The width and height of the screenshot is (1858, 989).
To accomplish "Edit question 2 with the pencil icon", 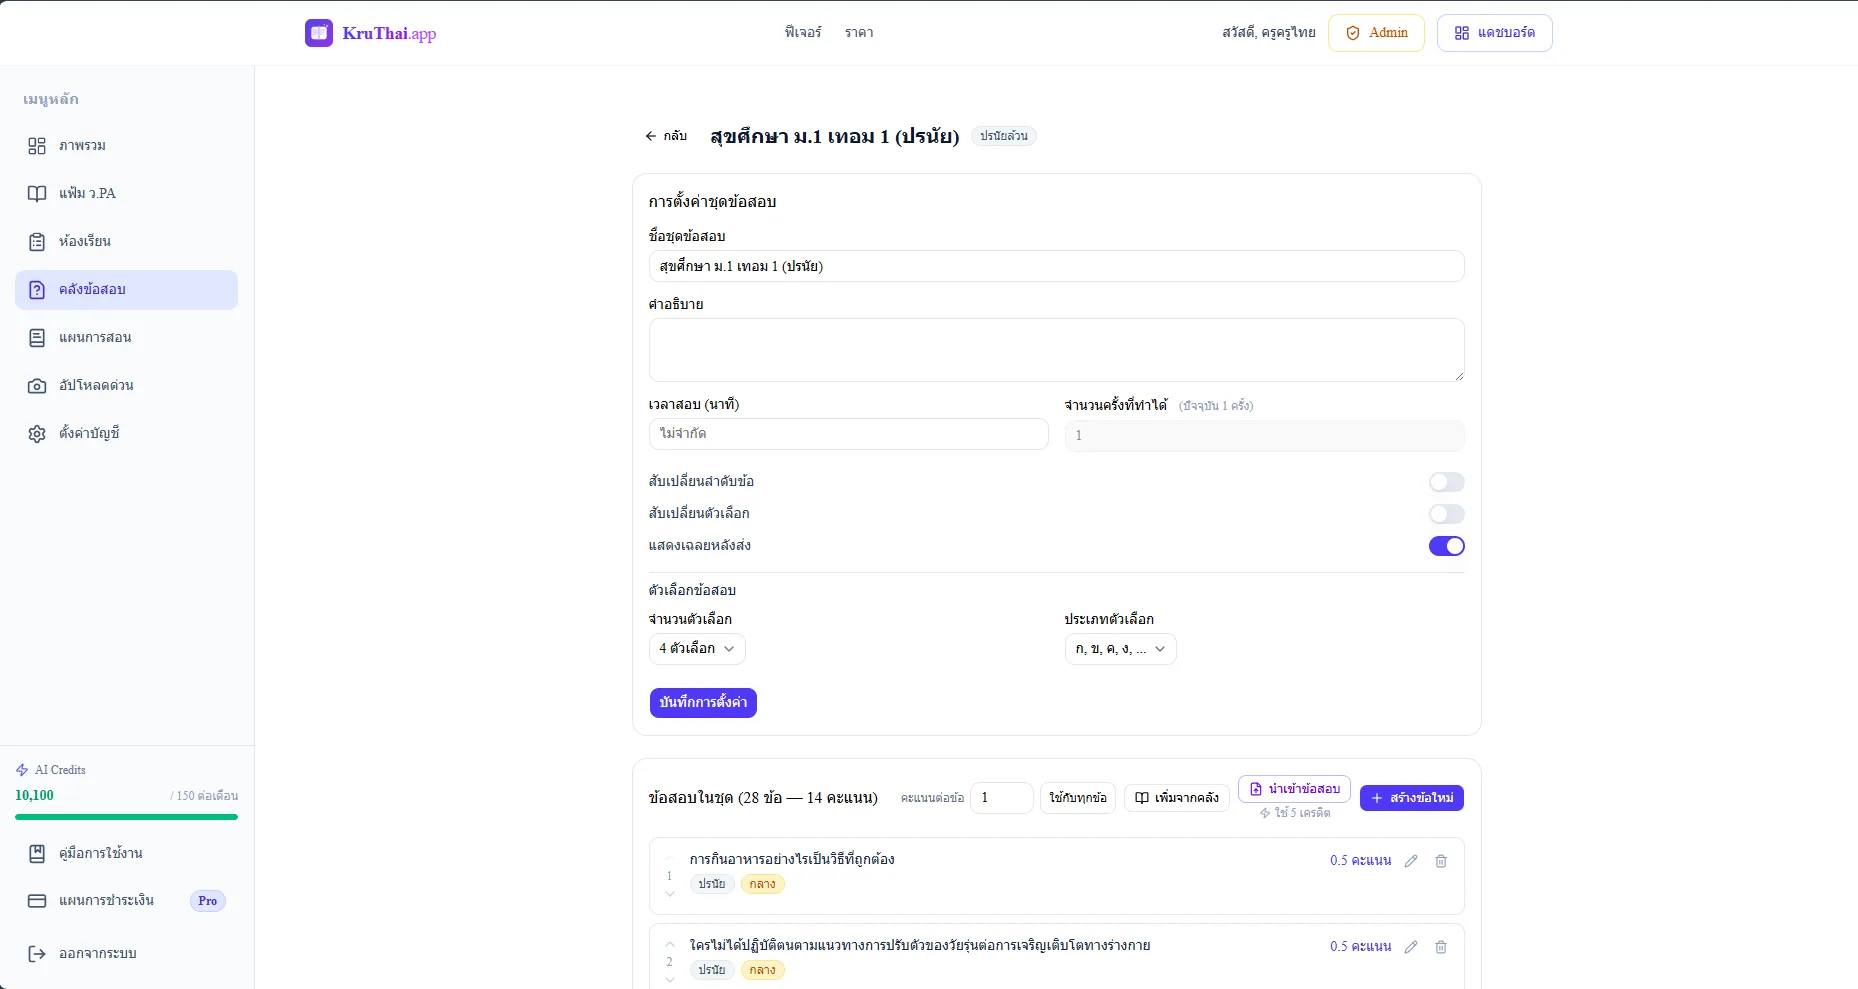I will point(1411,947).
